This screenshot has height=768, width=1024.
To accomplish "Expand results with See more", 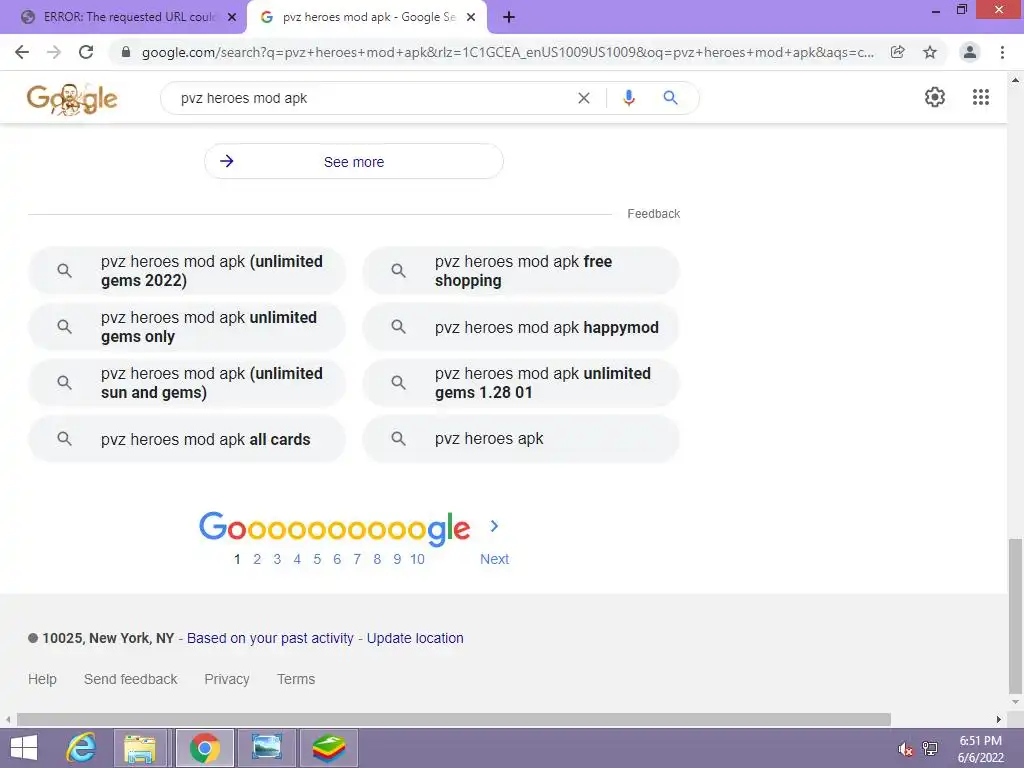I will point(353,161).
